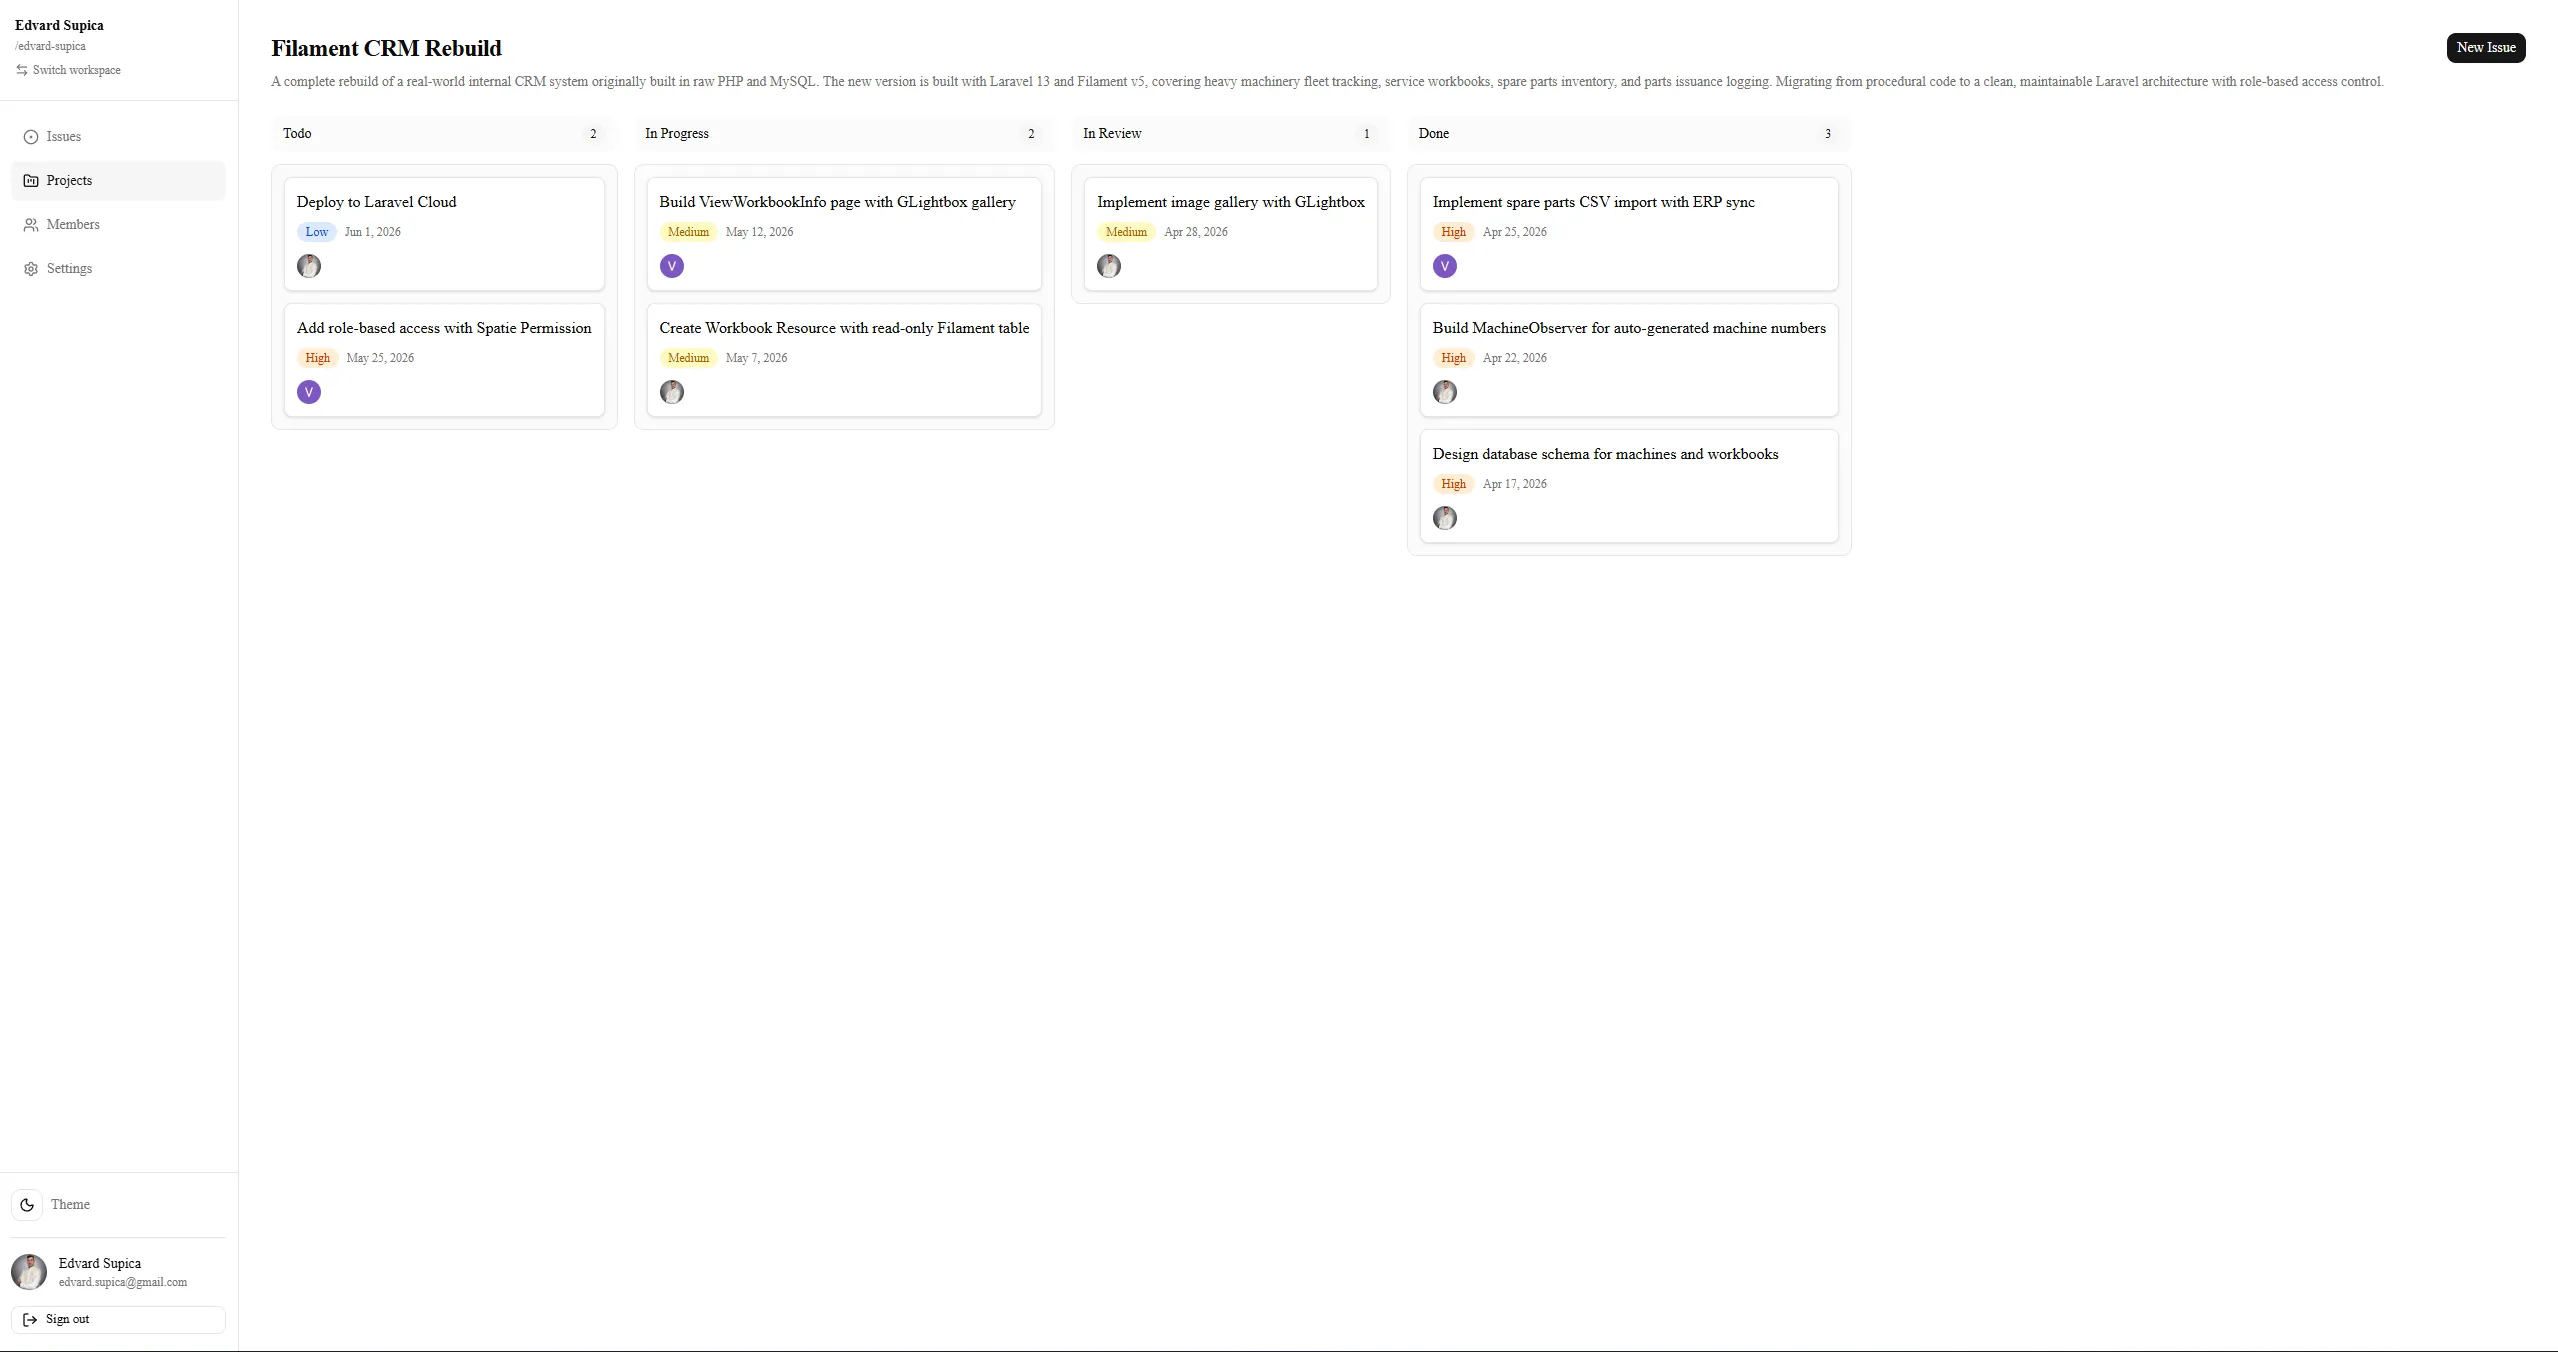Navigate to Settings
2558x1352 pixels.
118,269
